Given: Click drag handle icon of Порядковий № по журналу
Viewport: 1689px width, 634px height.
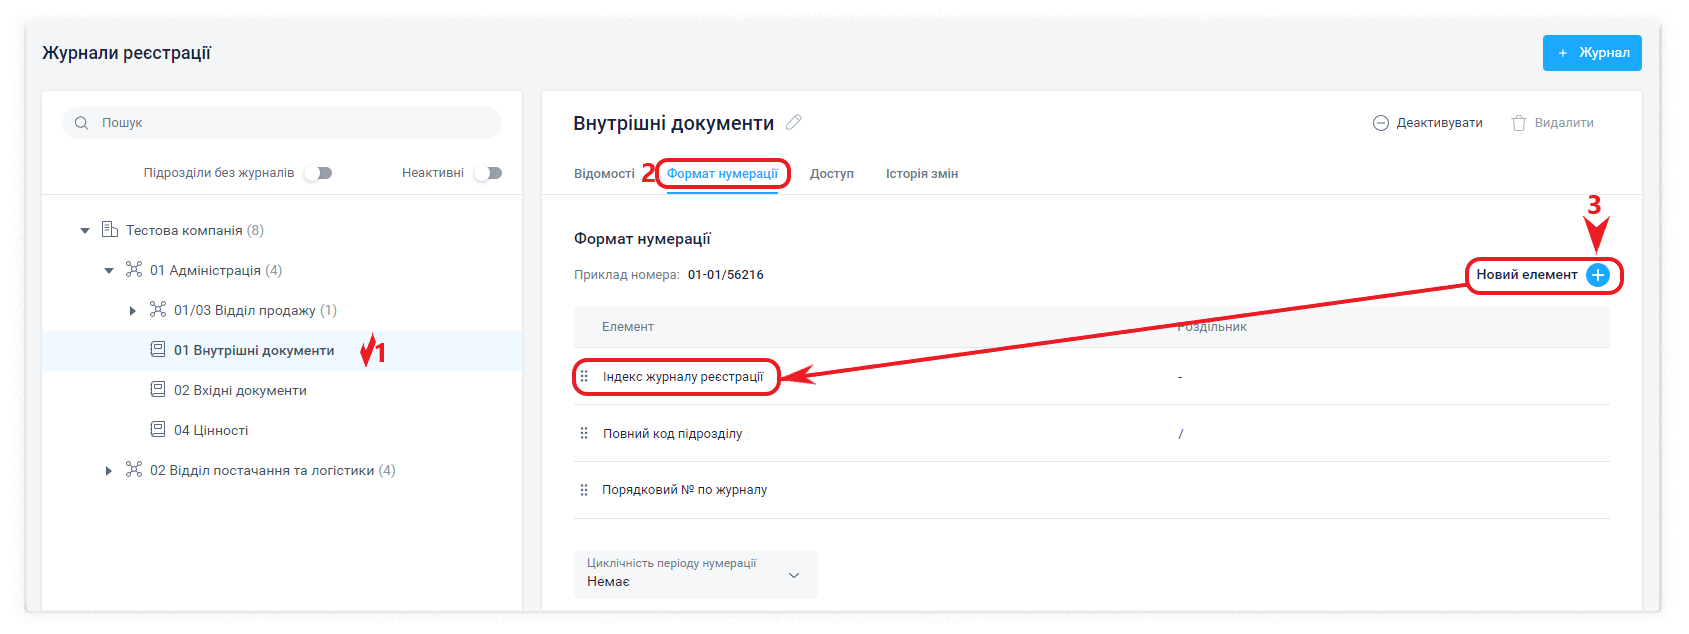Looking at the screenshot, I should click(x=584, y=490).
